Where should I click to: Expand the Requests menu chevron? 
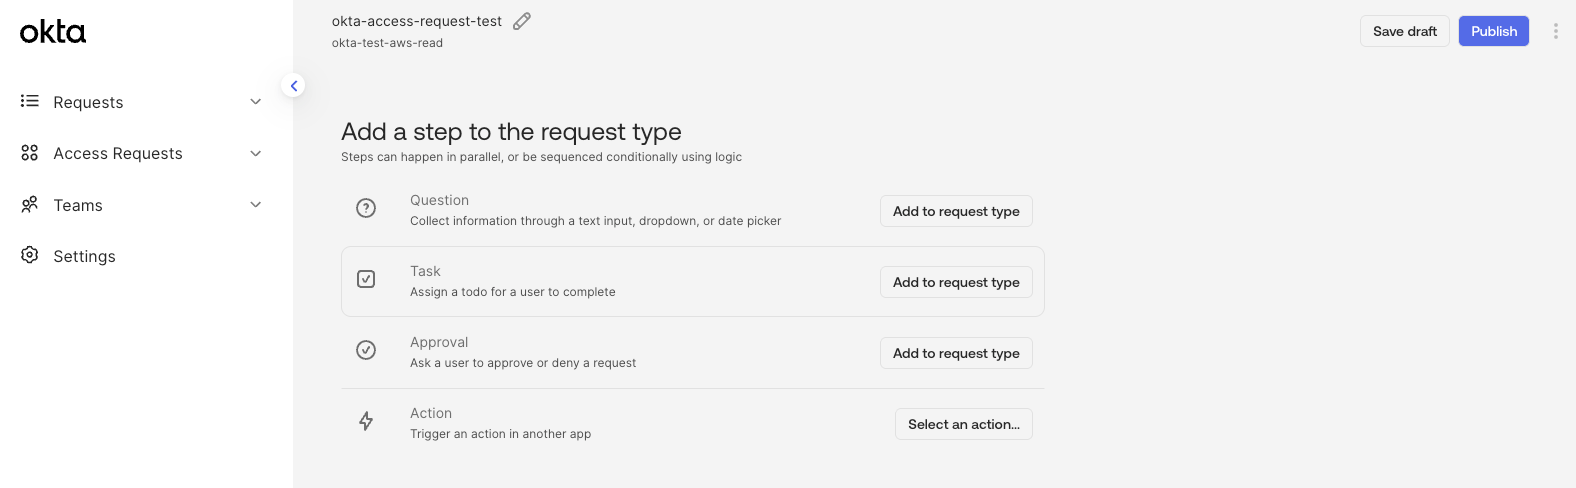click(256, 102)
